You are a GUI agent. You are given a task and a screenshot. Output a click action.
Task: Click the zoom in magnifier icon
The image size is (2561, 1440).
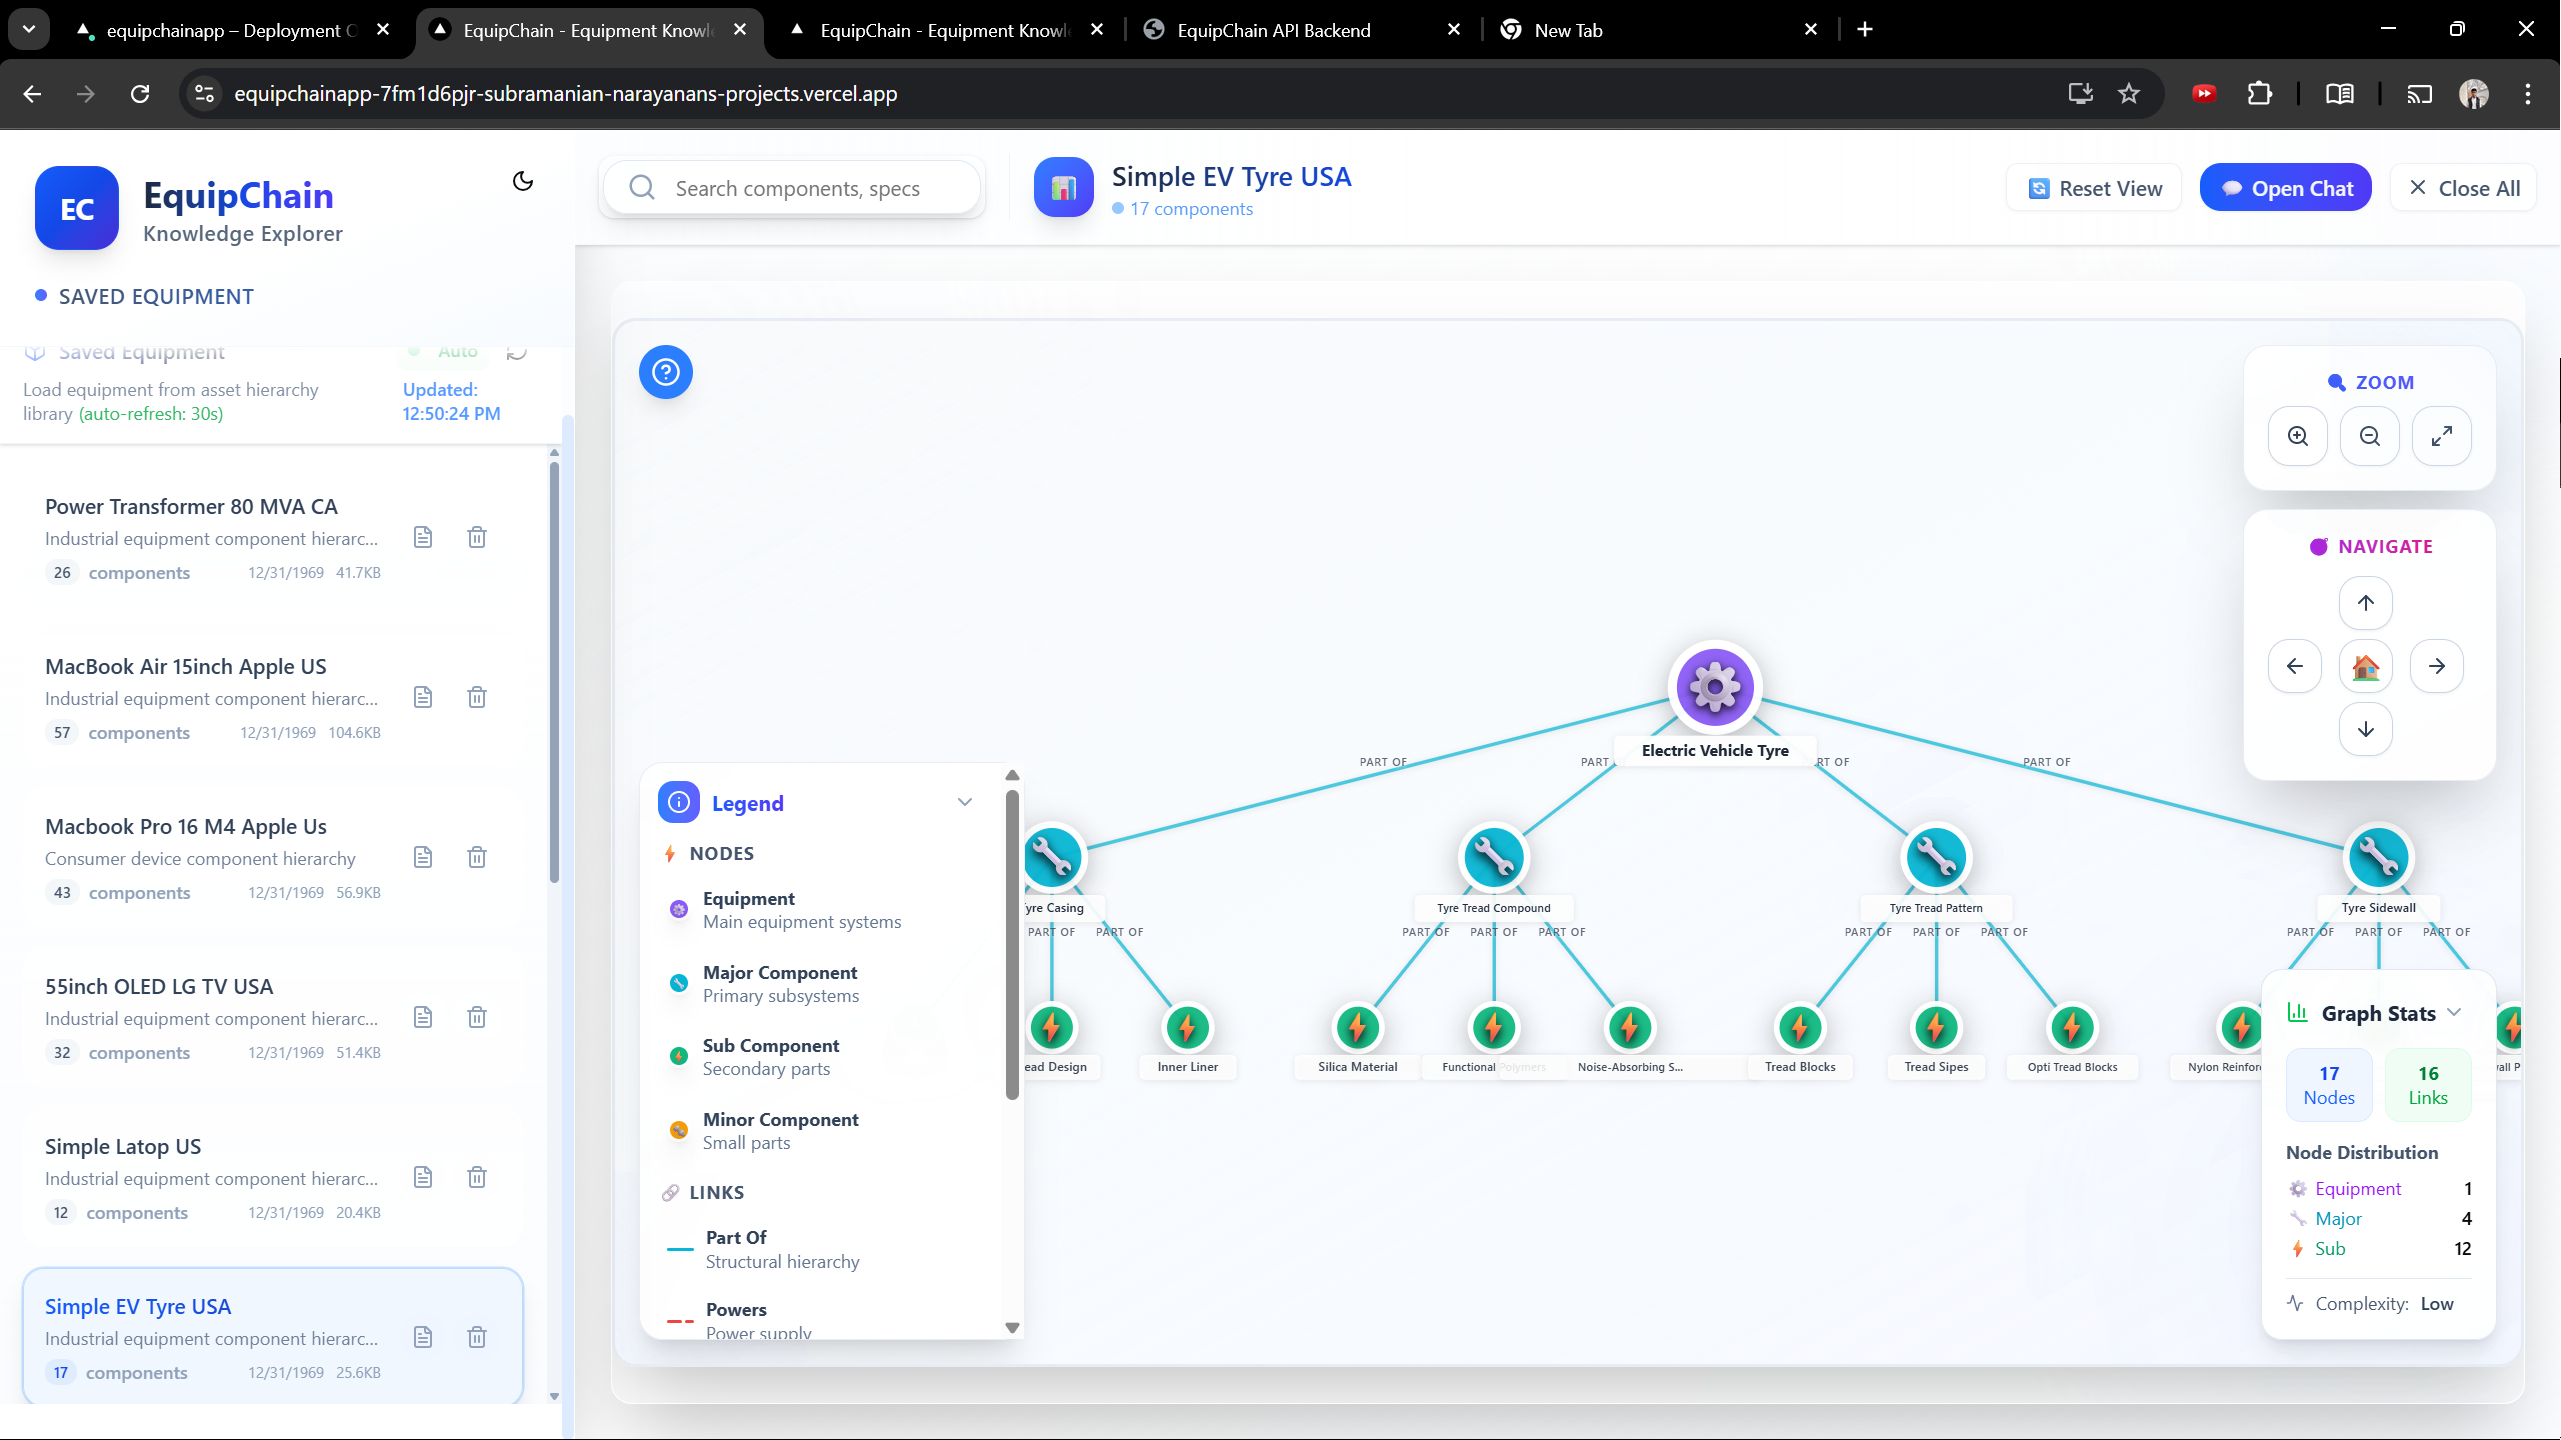coord(2298,436)
